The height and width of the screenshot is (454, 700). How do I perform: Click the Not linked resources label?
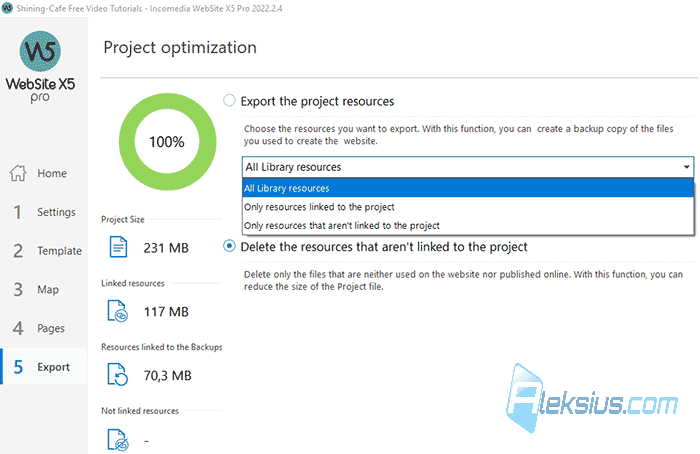[140, 411]
